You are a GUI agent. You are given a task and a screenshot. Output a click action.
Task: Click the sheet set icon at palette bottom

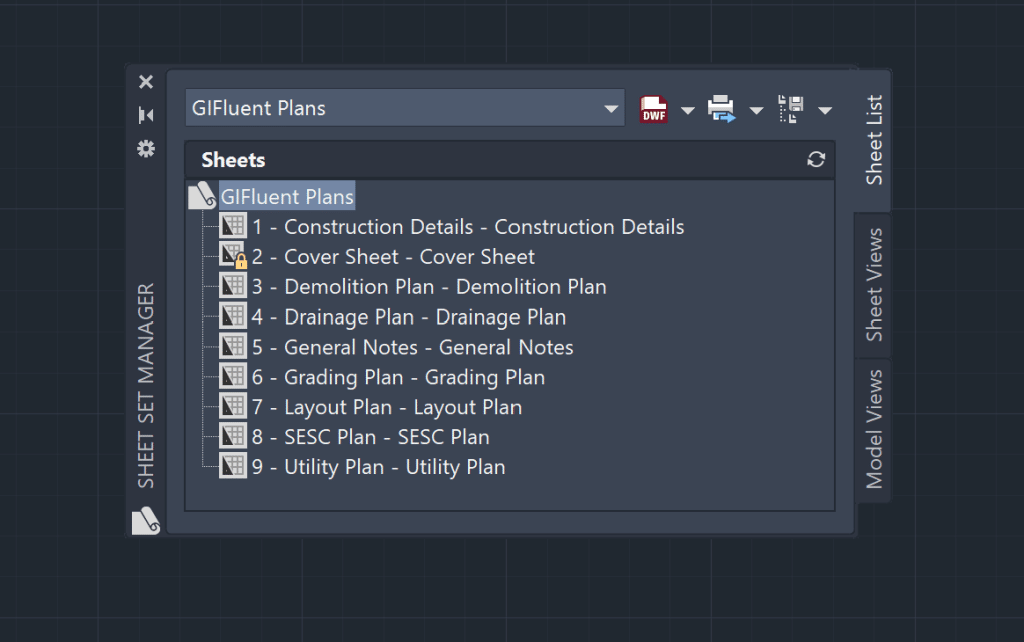point(144,522)
